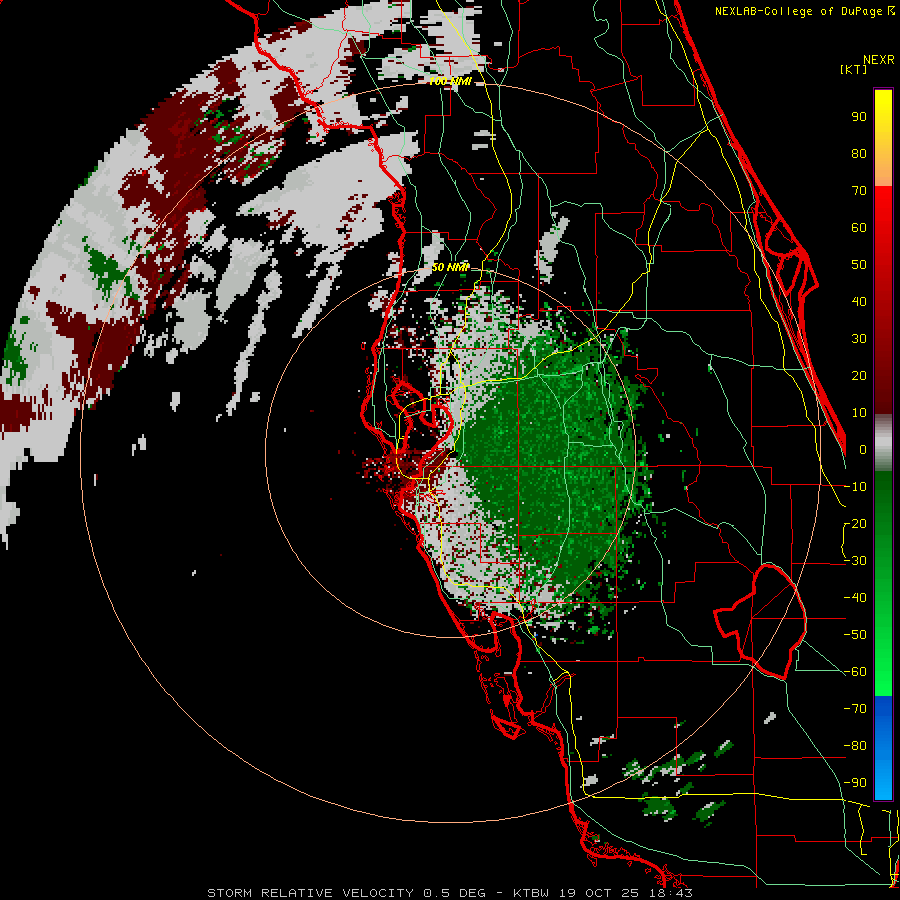Click the -60 scale value
Image resolution: width=900 pixels, height=900 pixels.
pyautogui.click(x=856, y=672)
